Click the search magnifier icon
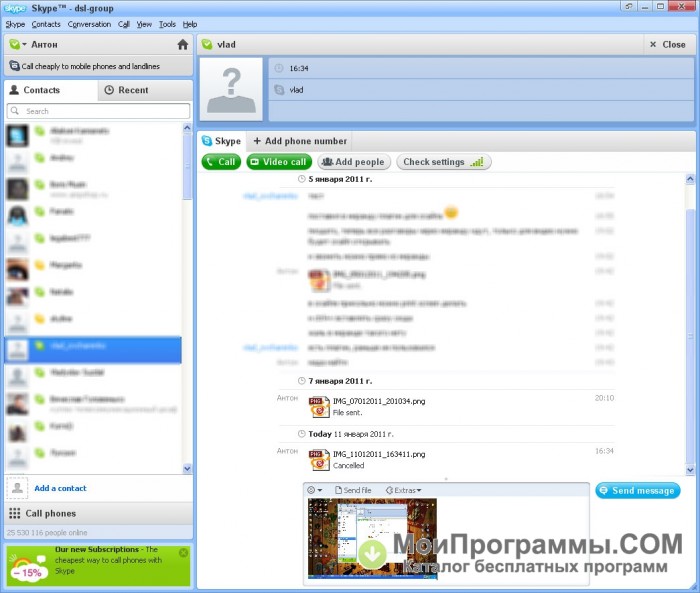This screenshot has height=593, width=700. pos(15,110)
